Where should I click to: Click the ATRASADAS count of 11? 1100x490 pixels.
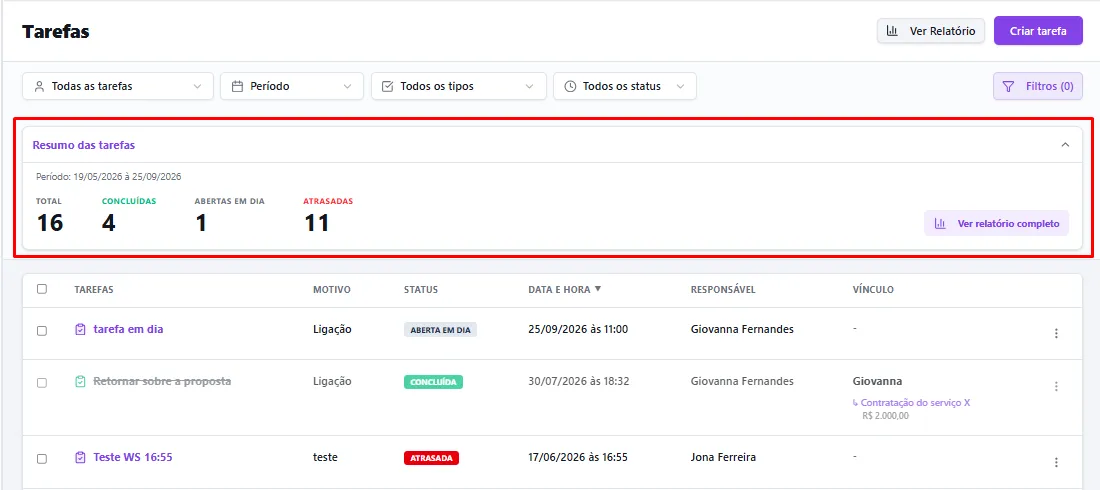[317, 223]
